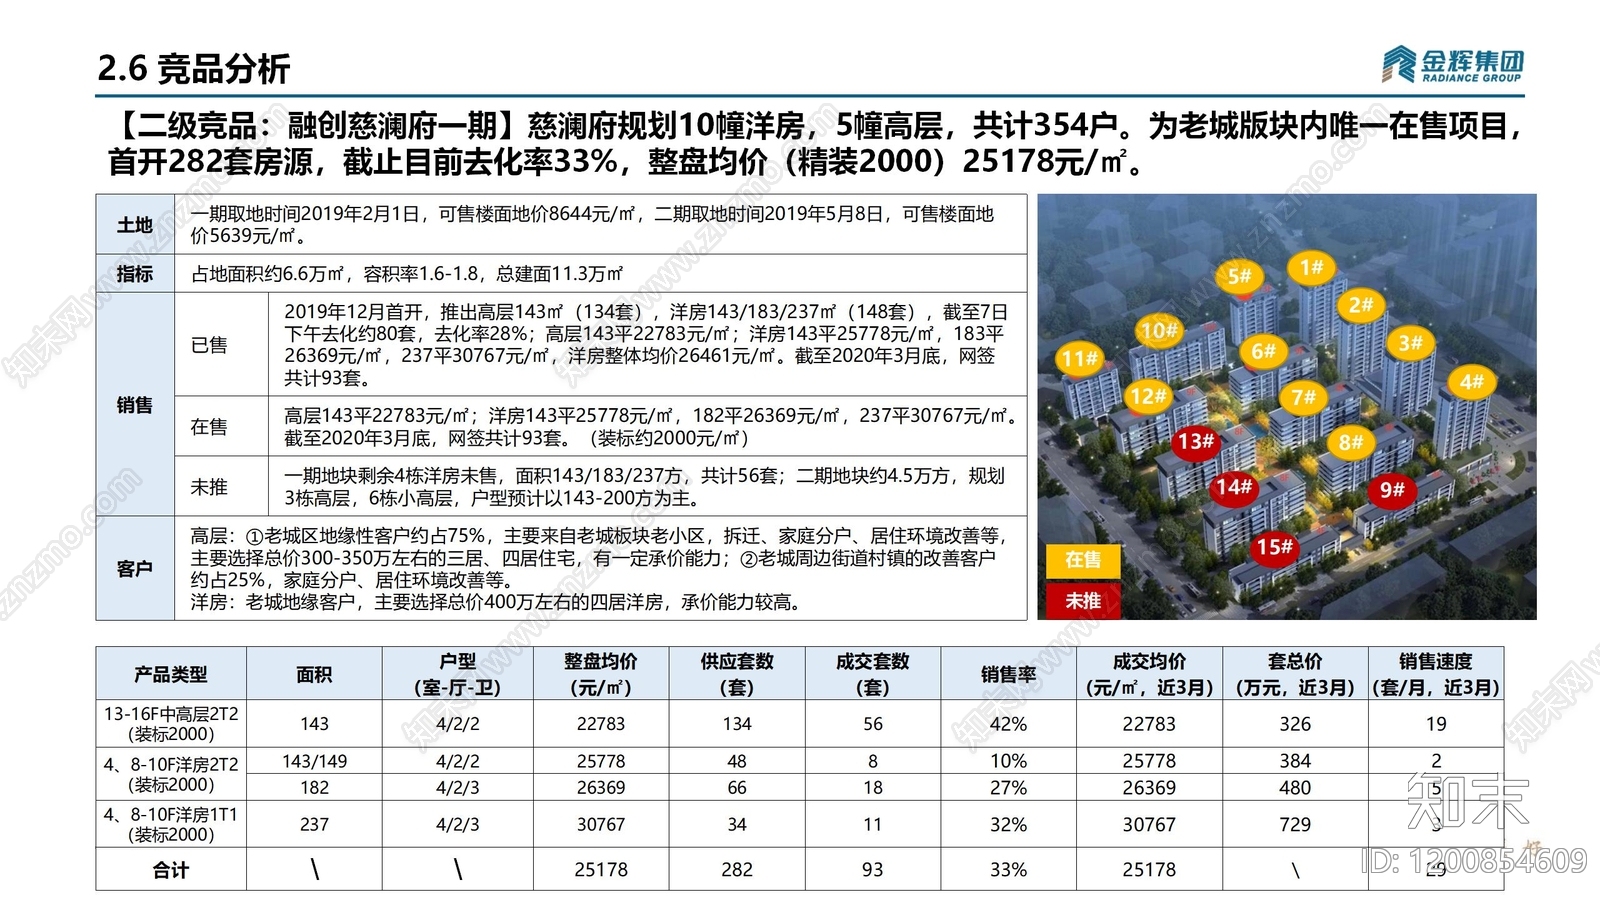Click sold count 56 cell
The height and width of the screenshot is (900, 1600).
pyautogui.click(x=873, y=723)
